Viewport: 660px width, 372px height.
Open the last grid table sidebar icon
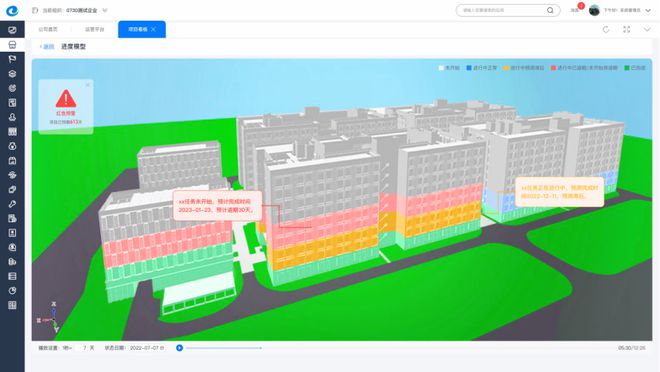[12, 305]
